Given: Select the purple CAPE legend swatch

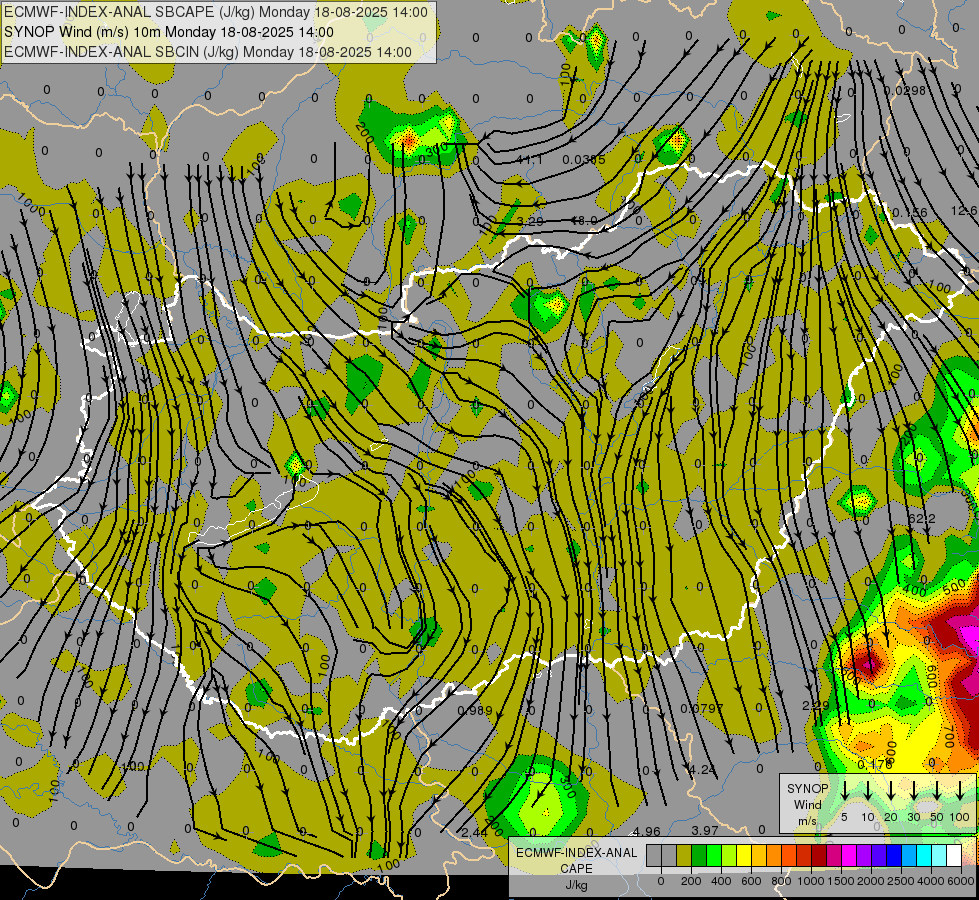Looking at the screenshot, I should (x=864, y=855).
